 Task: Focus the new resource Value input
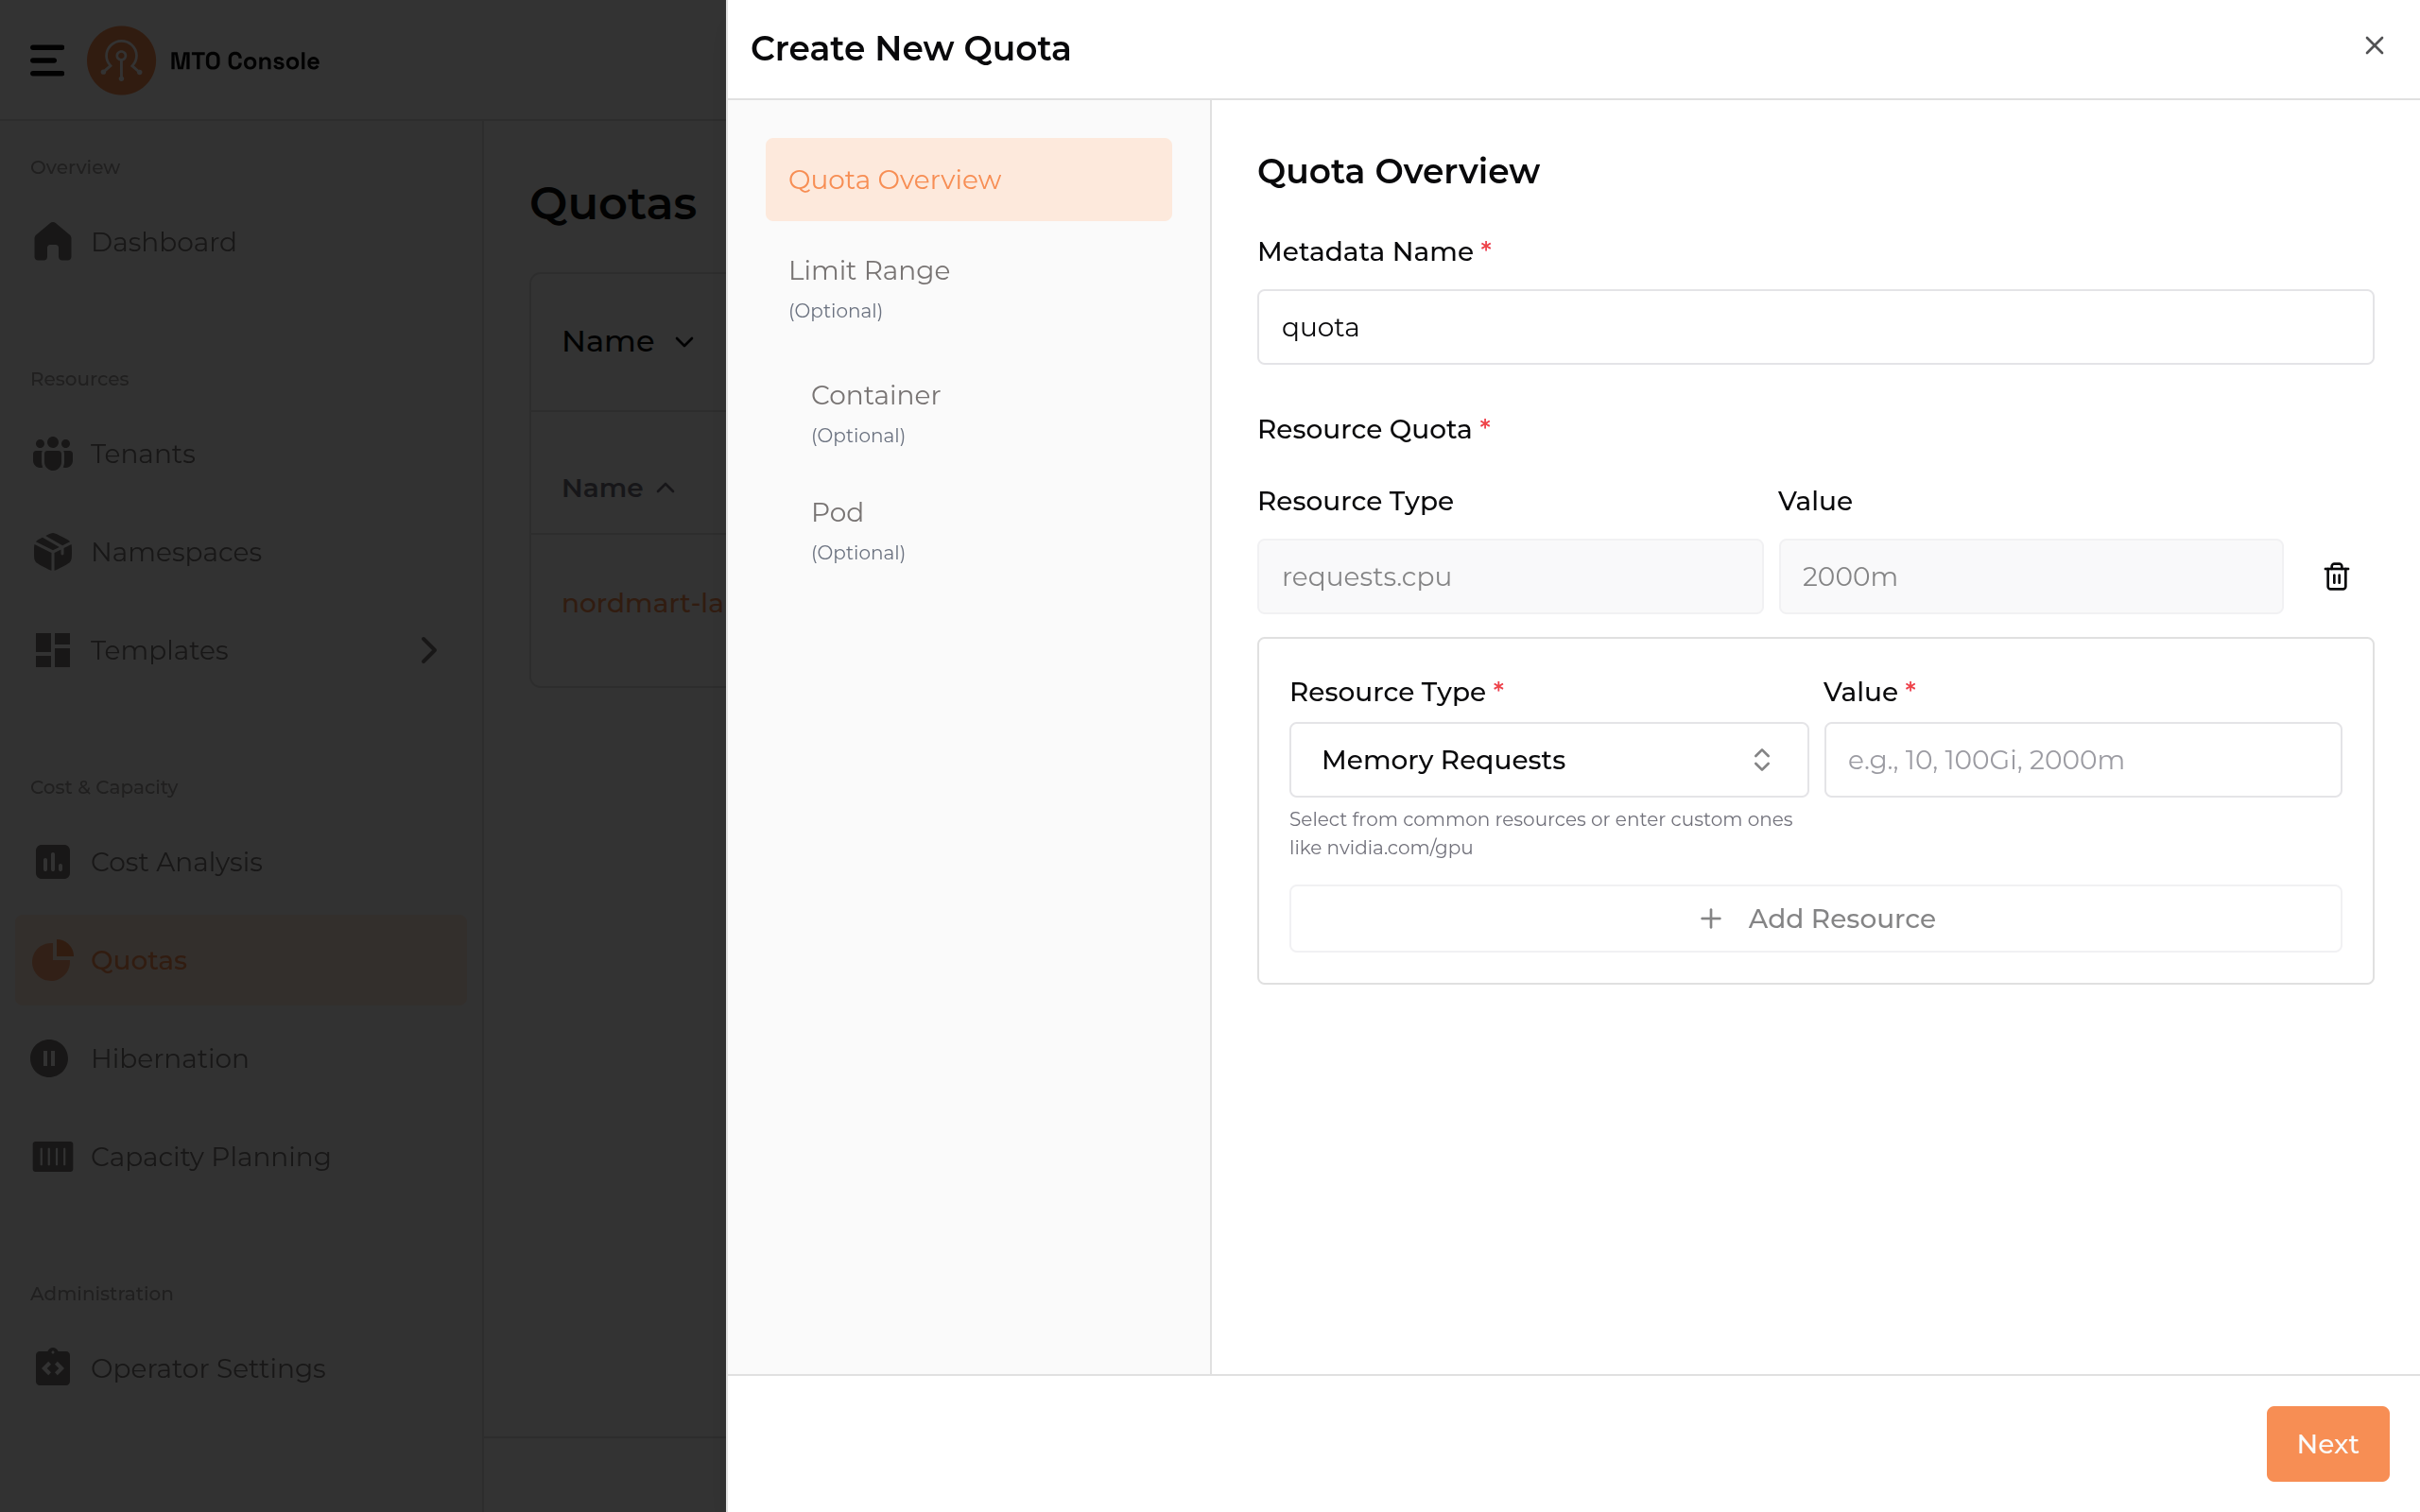[x=2082, y=760]
